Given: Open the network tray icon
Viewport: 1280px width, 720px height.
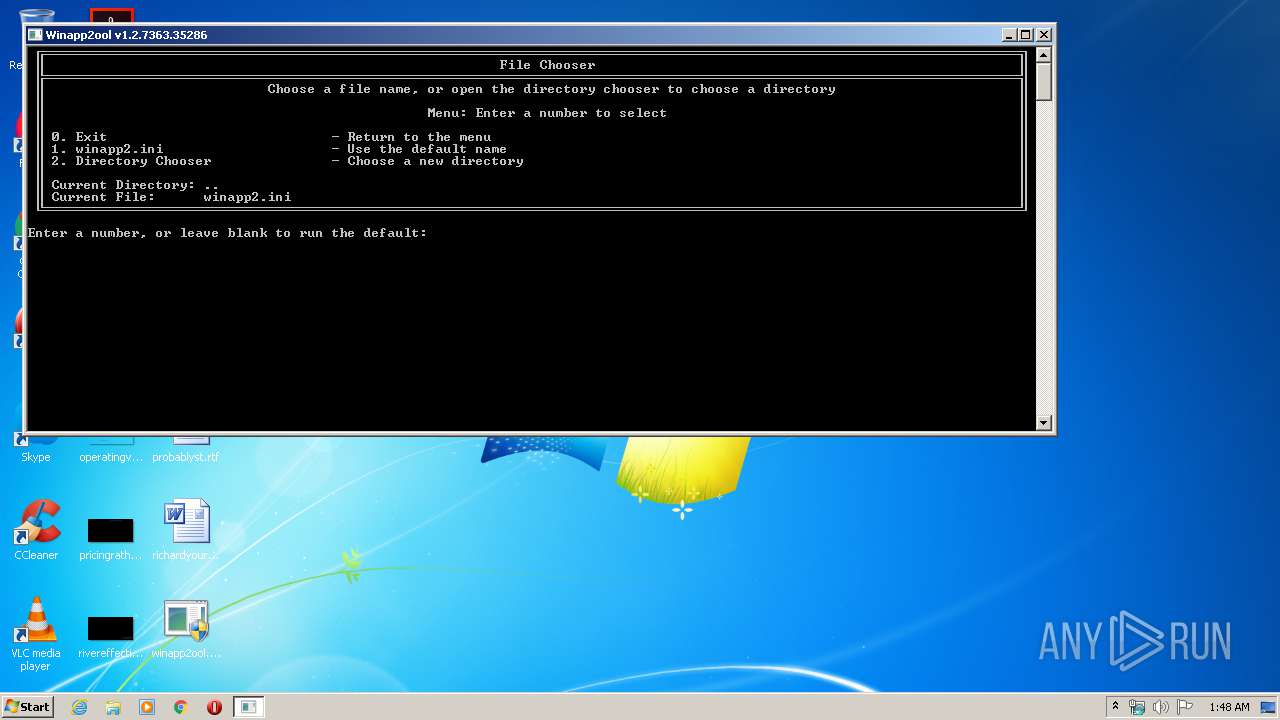Looking at the screenshot, I should [1137, 707].
